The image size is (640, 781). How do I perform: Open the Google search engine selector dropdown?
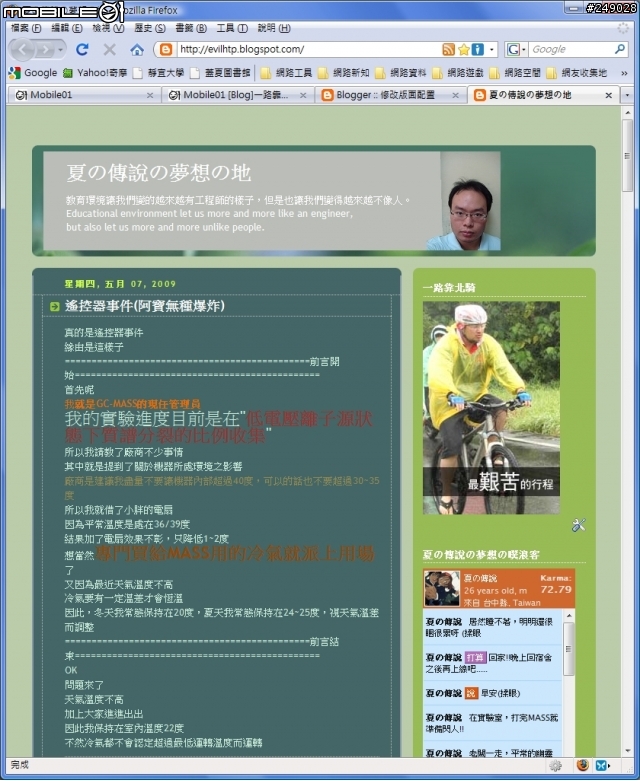(x=516, y=49)
